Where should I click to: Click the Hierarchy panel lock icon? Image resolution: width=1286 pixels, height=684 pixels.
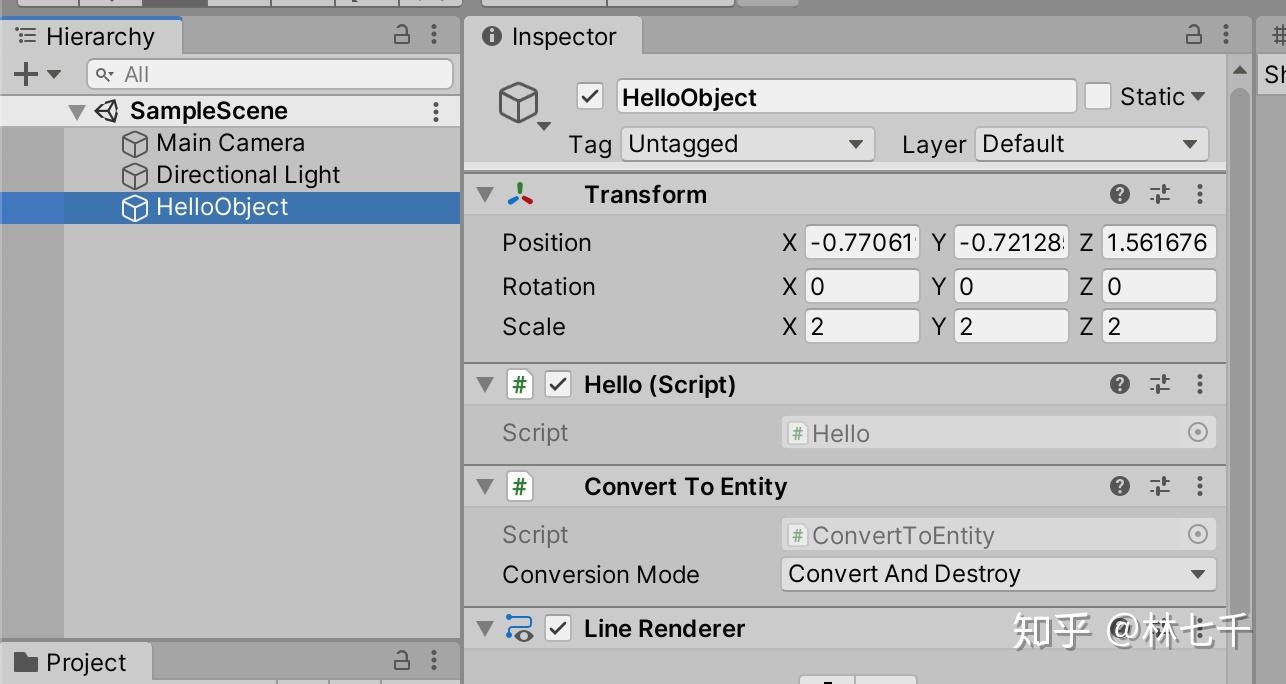(402, 36)
